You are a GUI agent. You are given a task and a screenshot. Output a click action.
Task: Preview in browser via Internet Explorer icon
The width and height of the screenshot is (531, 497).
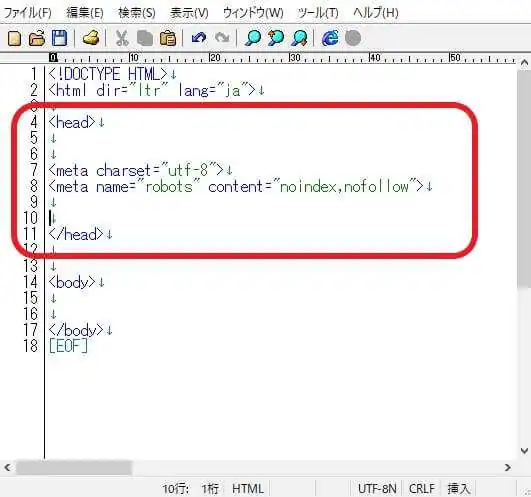pos(330,38)
